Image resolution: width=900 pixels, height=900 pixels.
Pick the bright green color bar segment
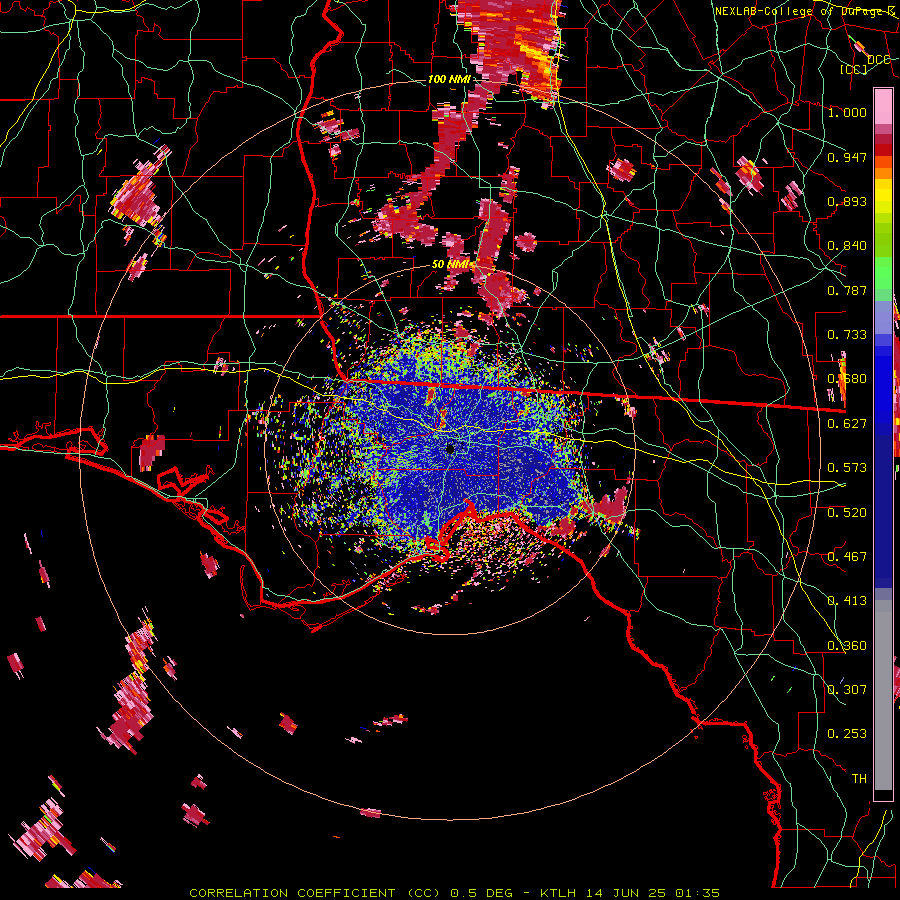[883, 273]
